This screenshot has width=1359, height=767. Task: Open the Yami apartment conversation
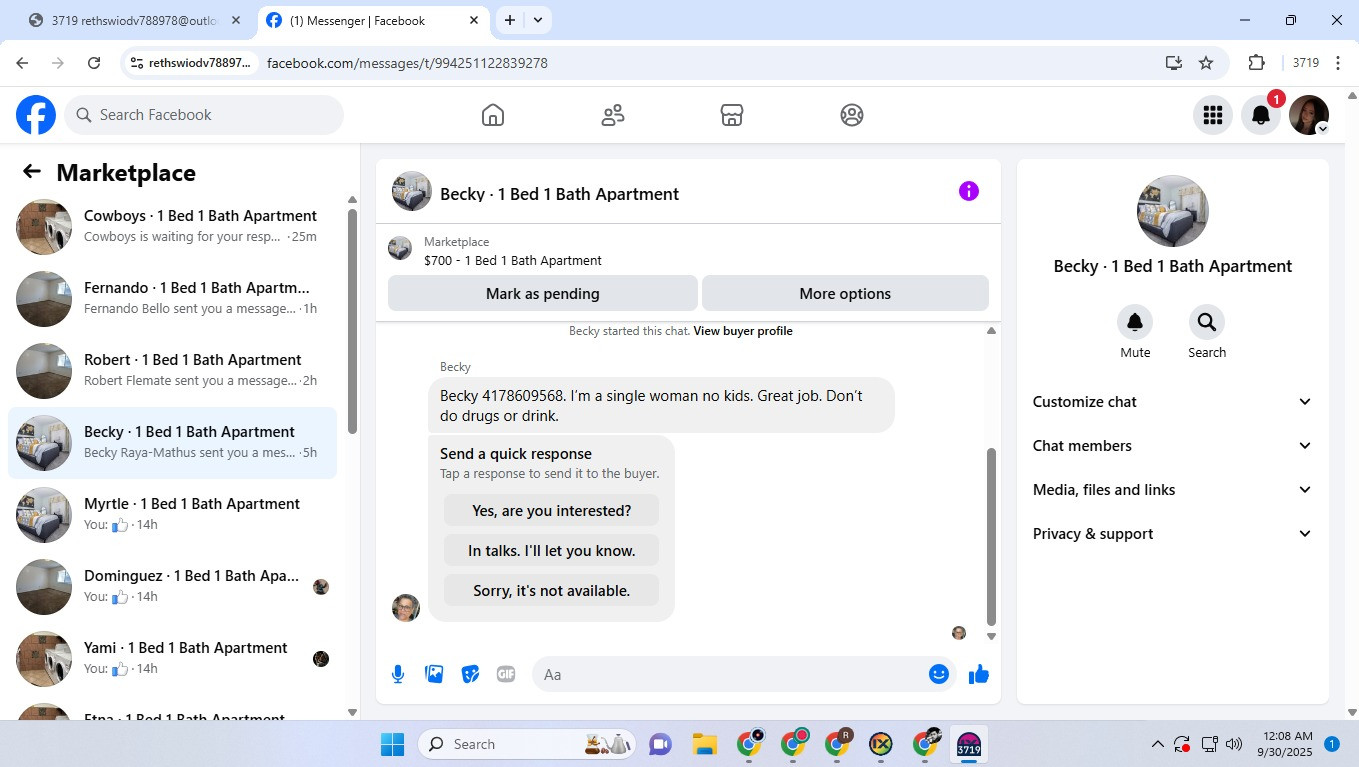pos(172,659)
